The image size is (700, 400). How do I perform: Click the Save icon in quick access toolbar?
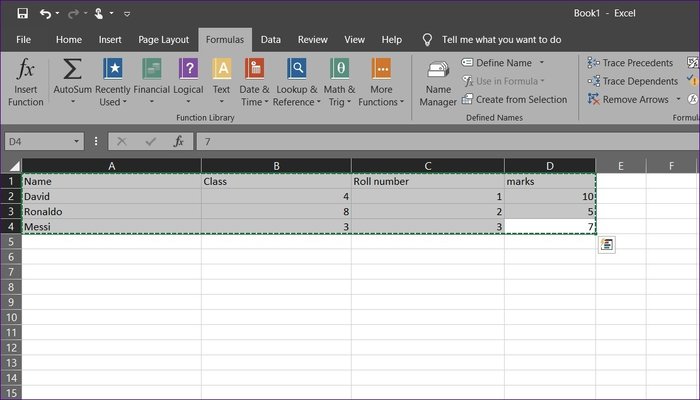coord(22,13)
